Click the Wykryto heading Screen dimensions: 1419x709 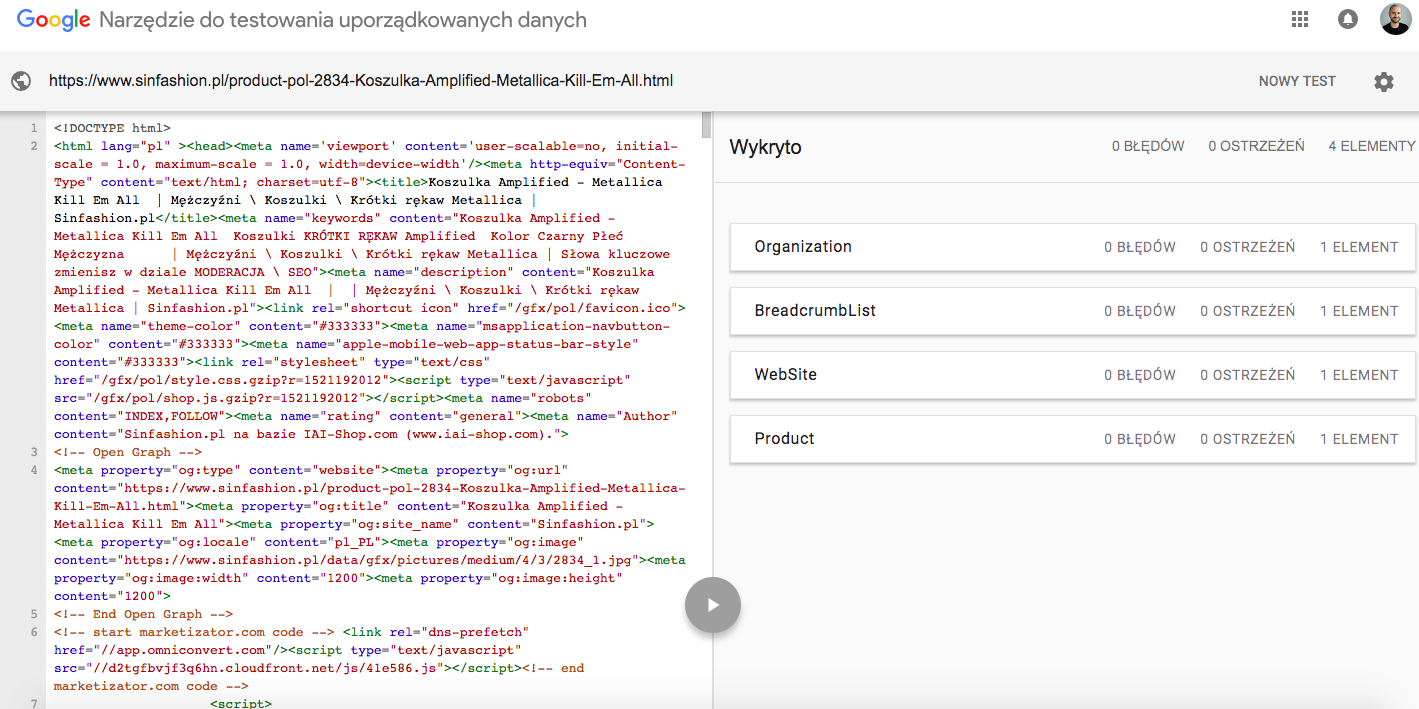(x=765, y=147)
